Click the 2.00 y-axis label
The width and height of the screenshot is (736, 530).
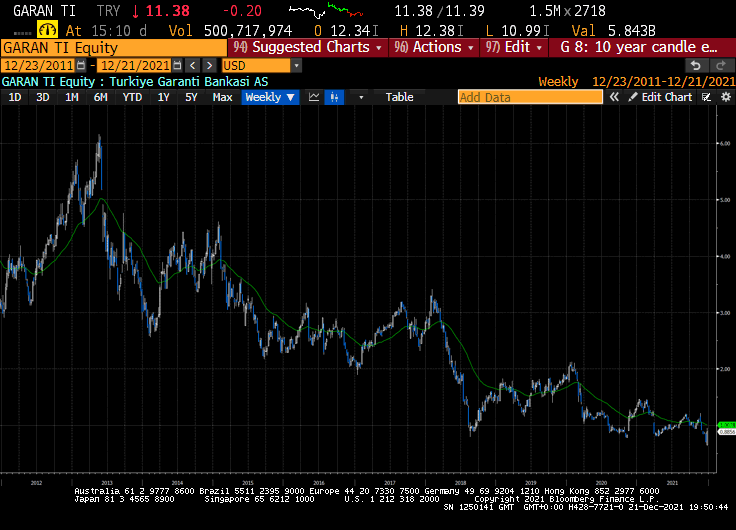tap(725, 369)
